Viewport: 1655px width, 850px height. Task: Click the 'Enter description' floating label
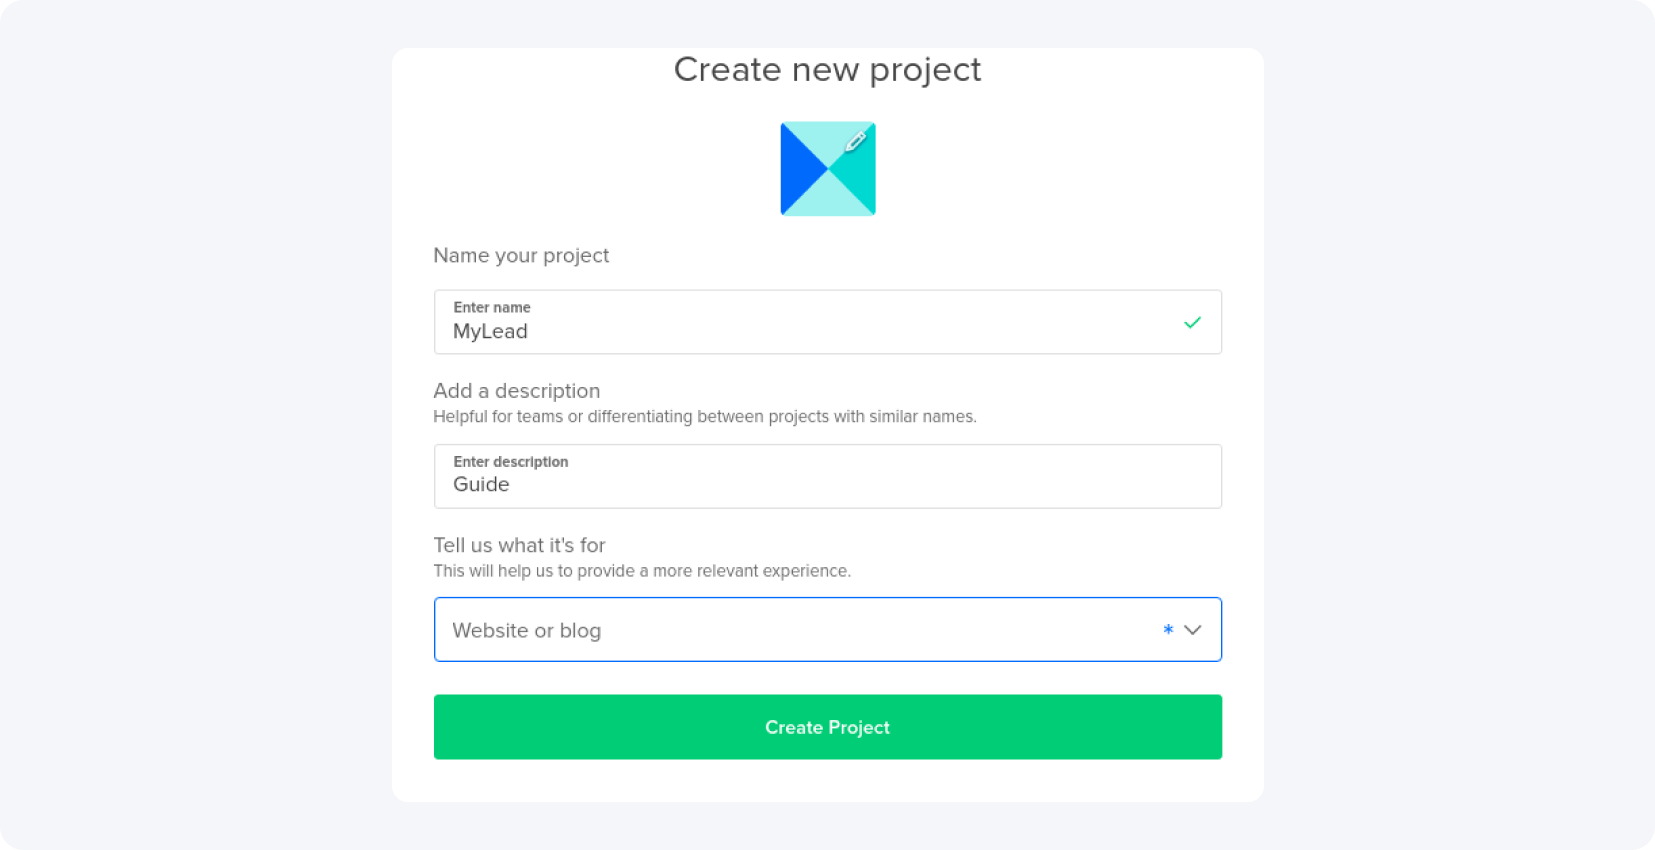pyautogui.click(x=511, y=461)
